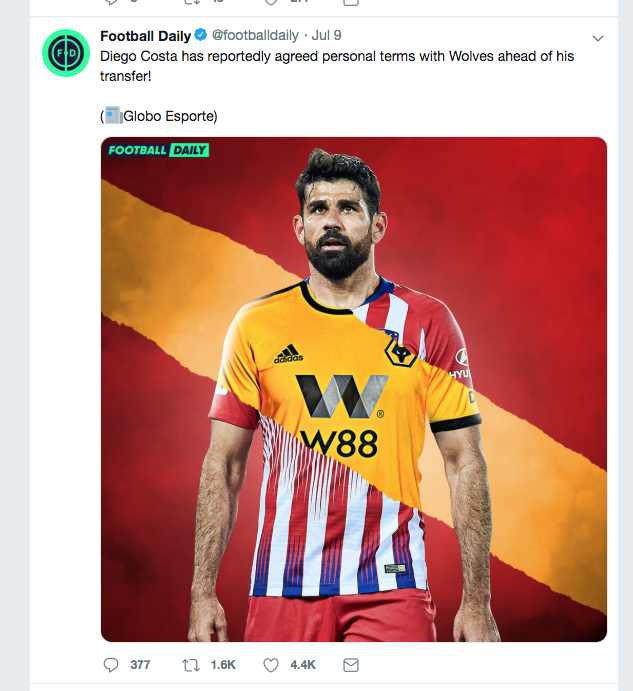Retweet using the retweet arrows icon
The image size is (633, 691).
point(191,664)
